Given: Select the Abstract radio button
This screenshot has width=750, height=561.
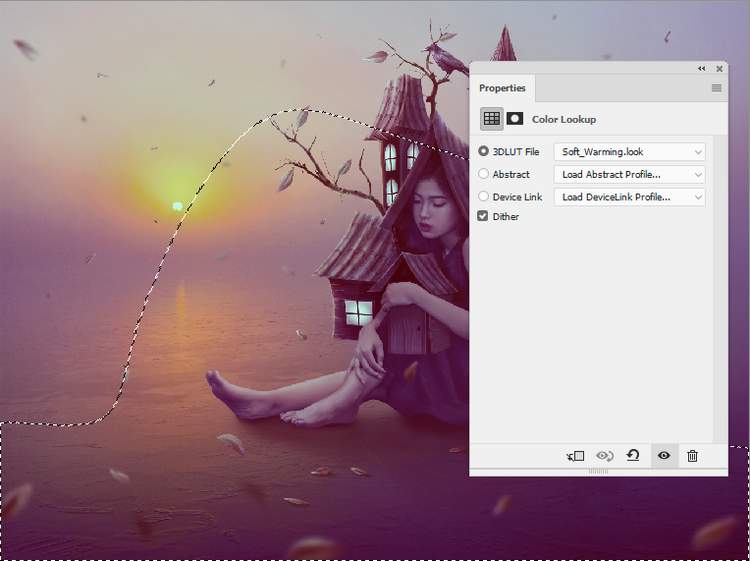Looking at the screenshot, I should coord(483,174).
